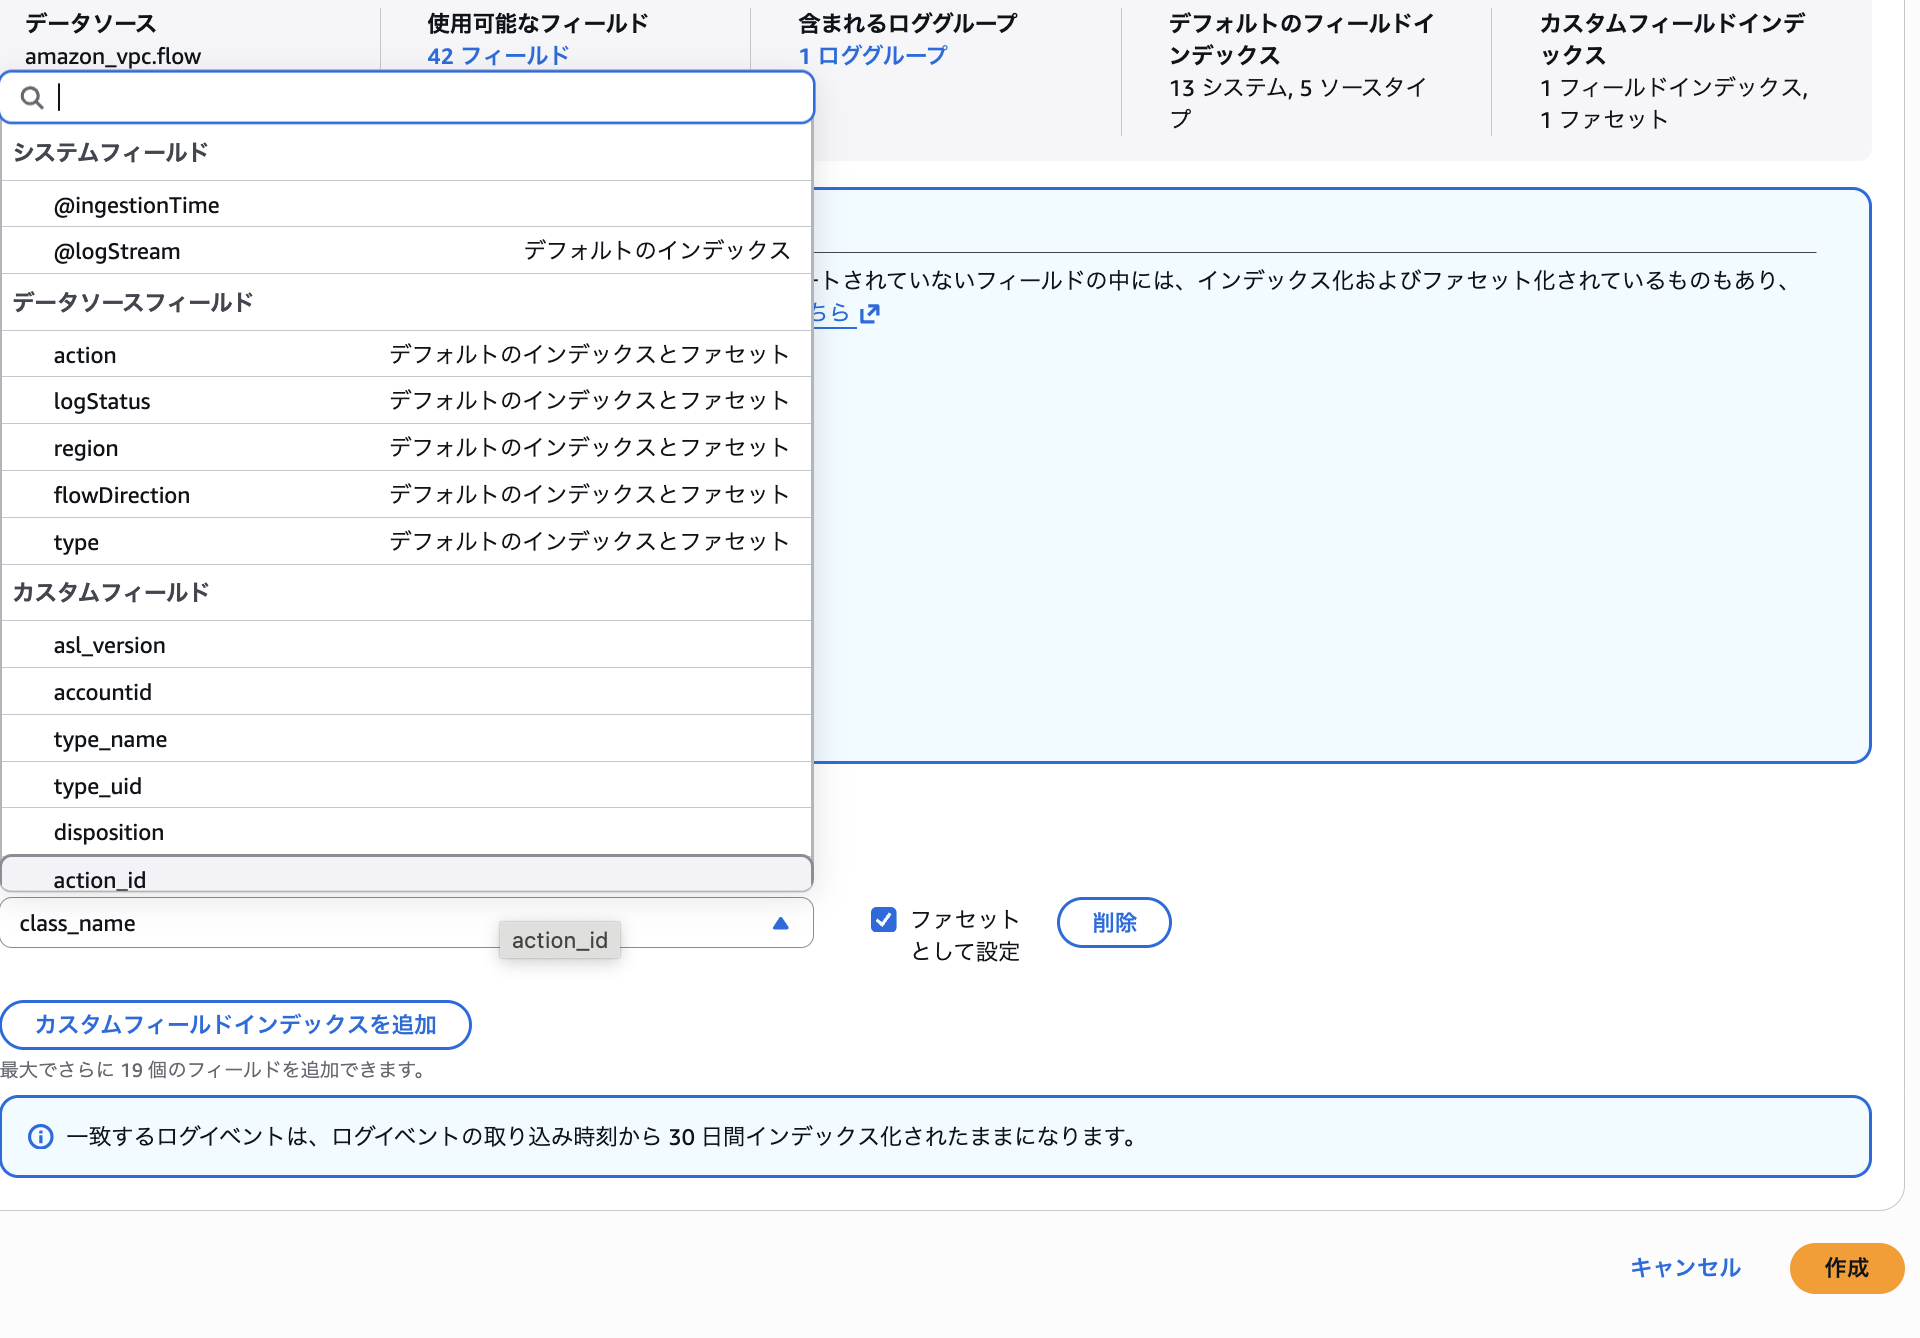
Task: Choose the action data source field
Action: point(85,354)
